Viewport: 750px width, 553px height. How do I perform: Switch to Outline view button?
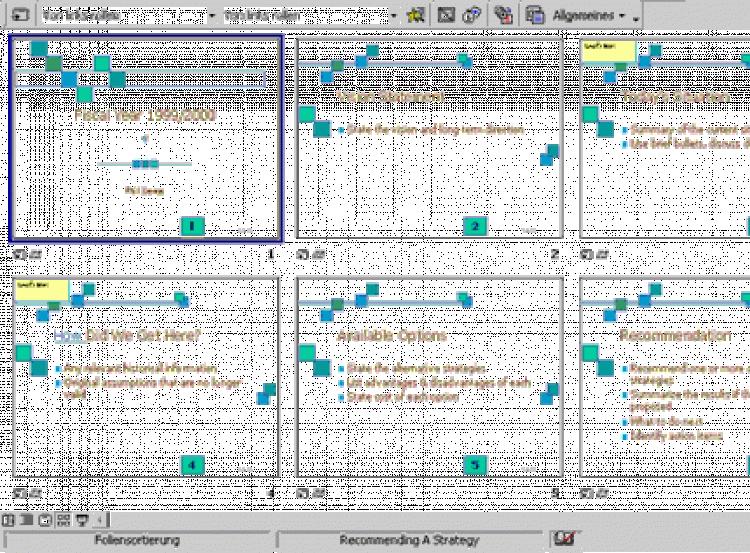(x=27, y=520)
